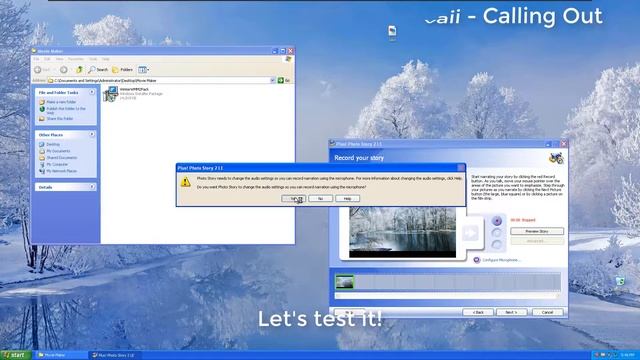Click the system tray clock

[x=627, y=356]
